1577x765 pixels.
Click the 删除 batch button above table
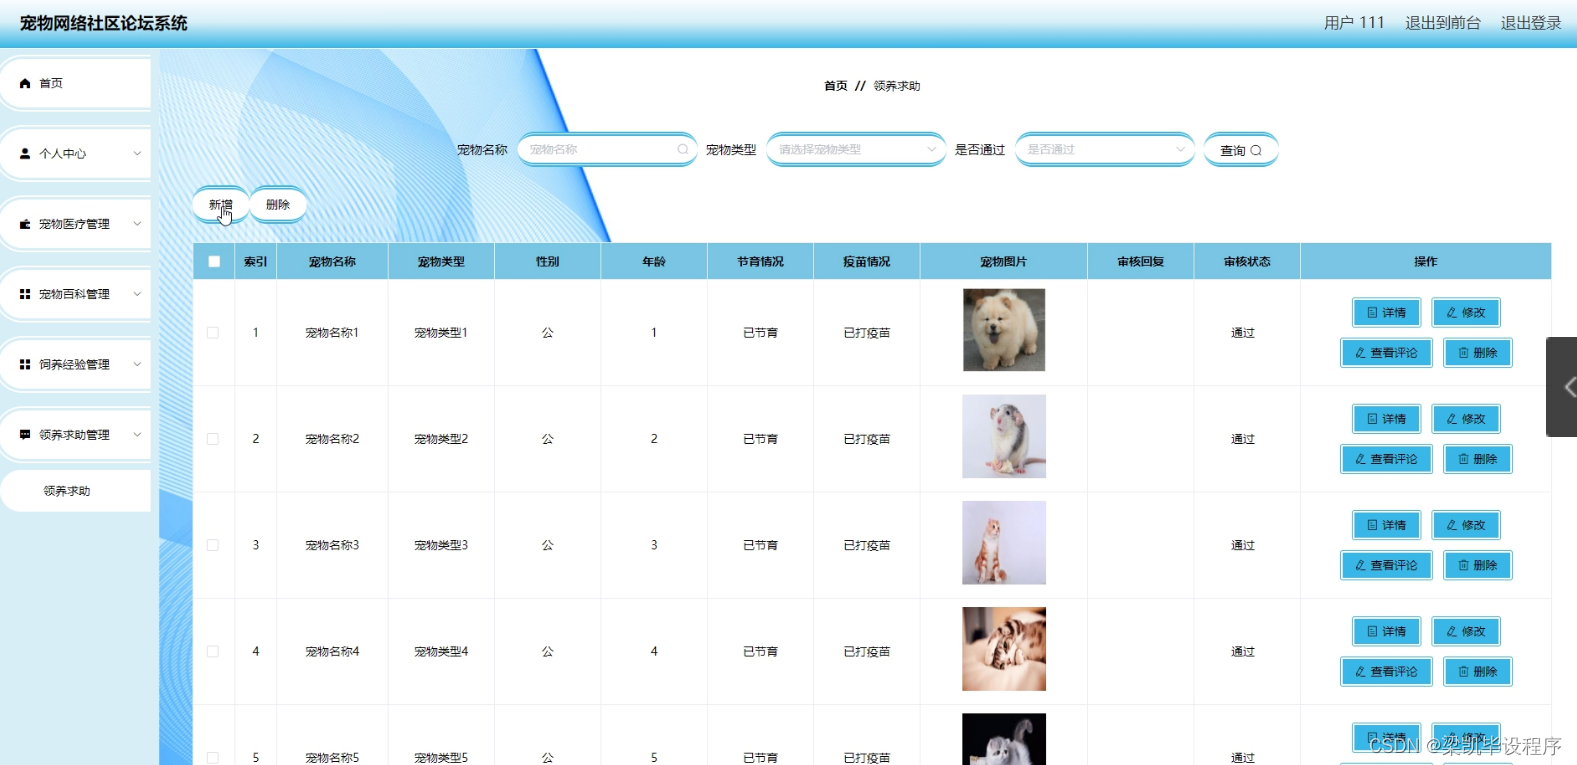(278, 205)
